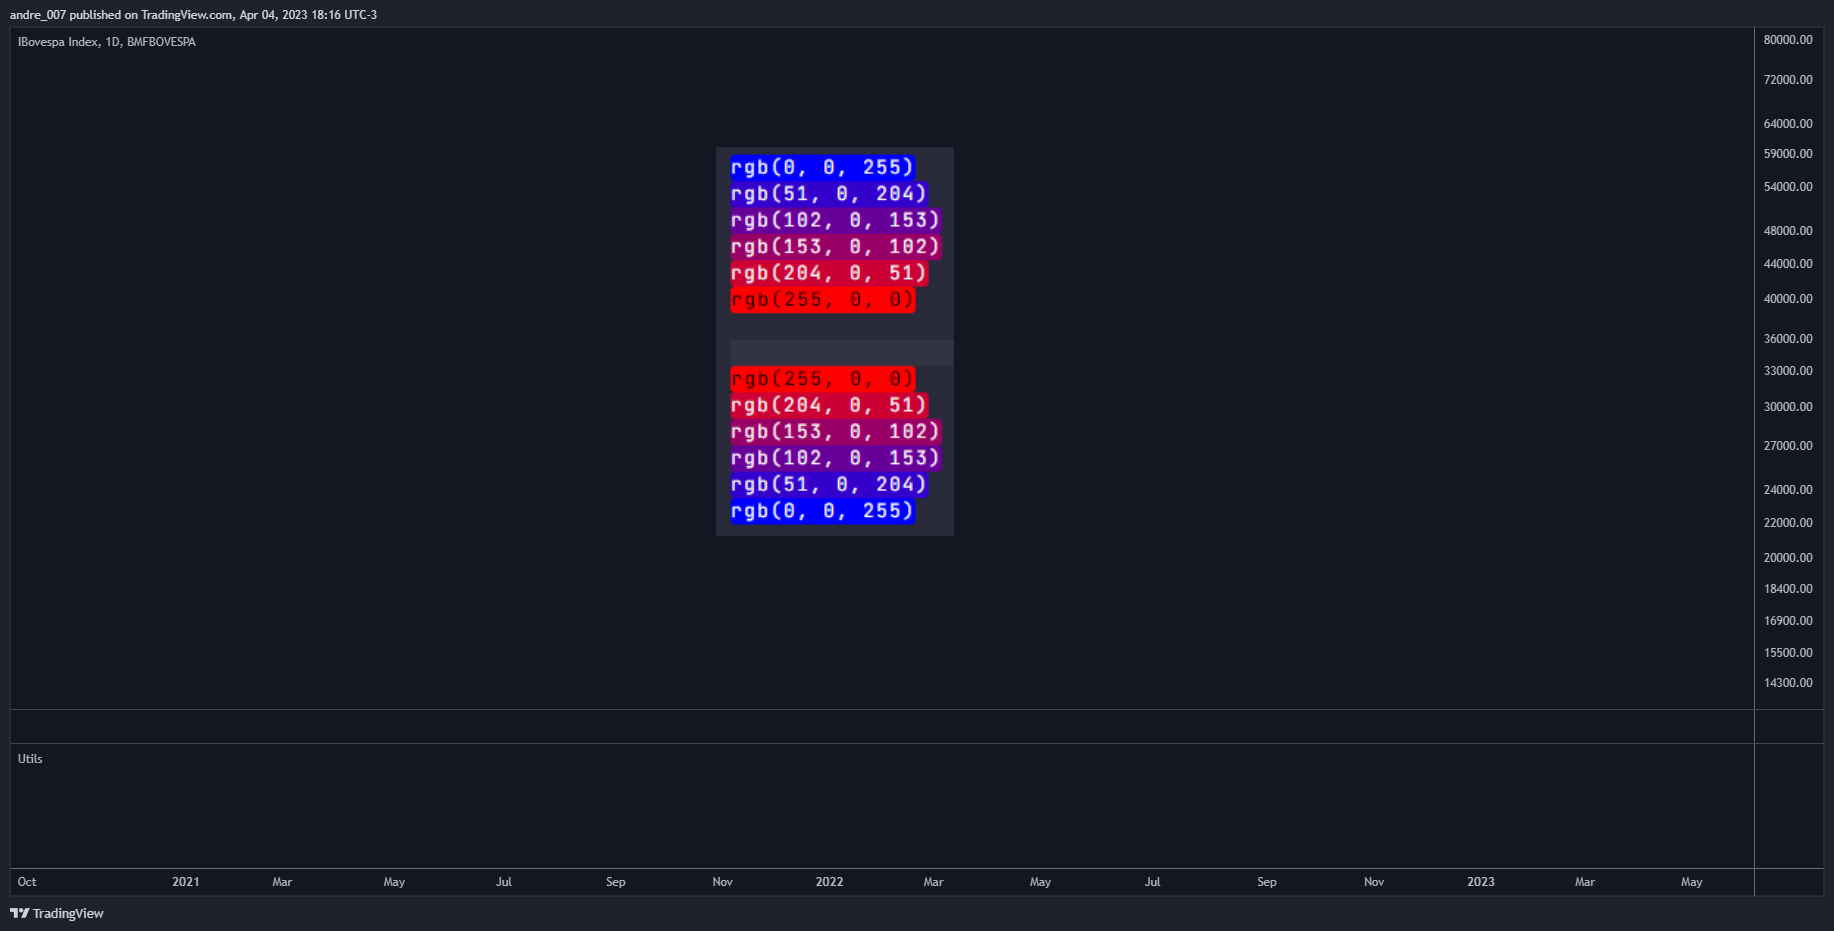Image resolution: width=1834 pixels, height=931 pixels.
Task: Select the IBovespa Index, 1D, BMFBOVESPA title
Action: pos(107,42)
